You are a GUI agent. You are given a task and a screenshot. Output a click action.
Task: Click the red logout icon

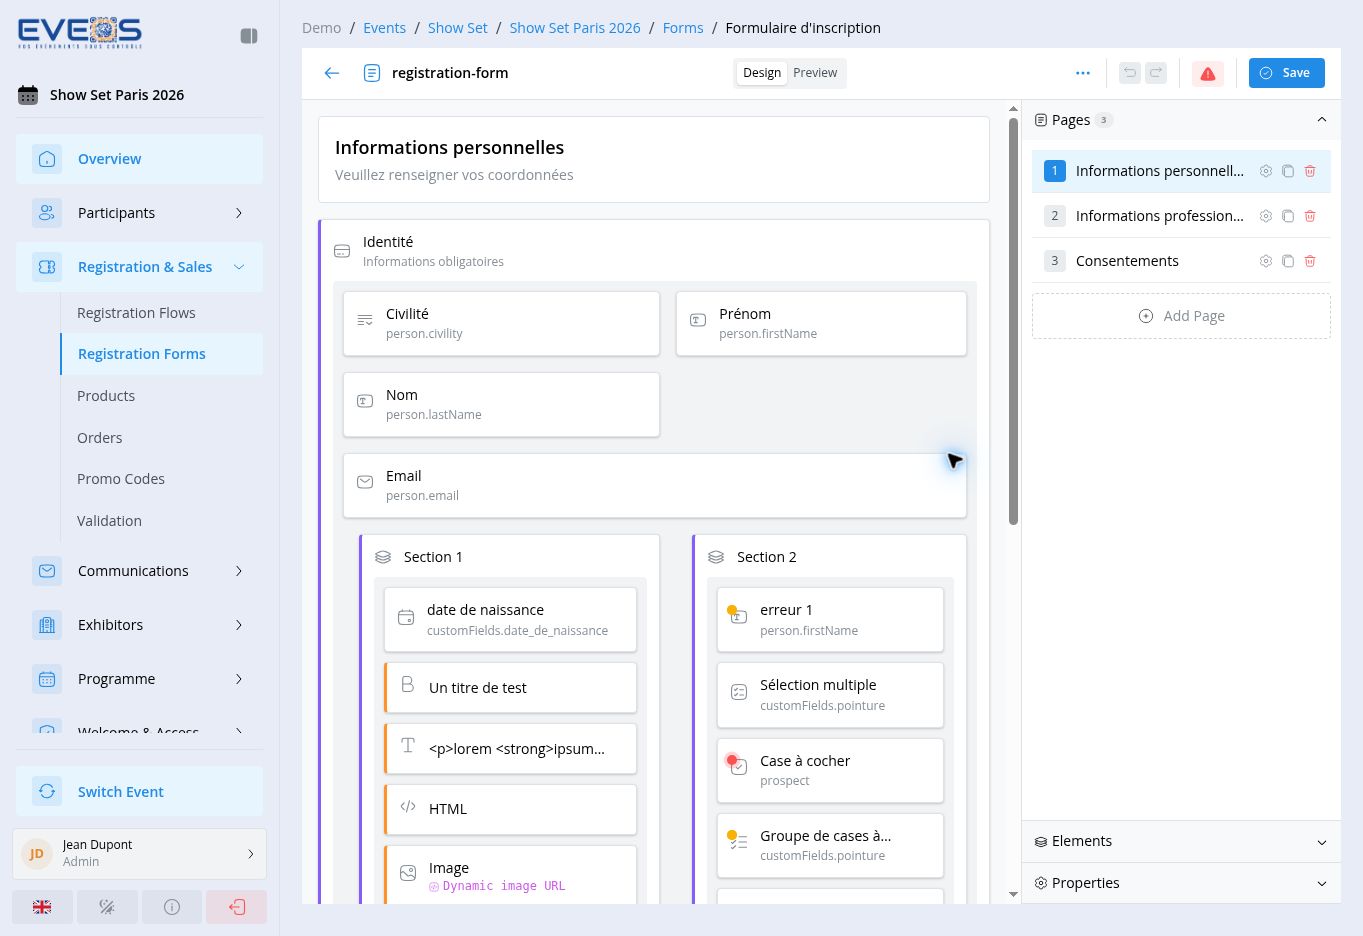click(x=237, y=907)
